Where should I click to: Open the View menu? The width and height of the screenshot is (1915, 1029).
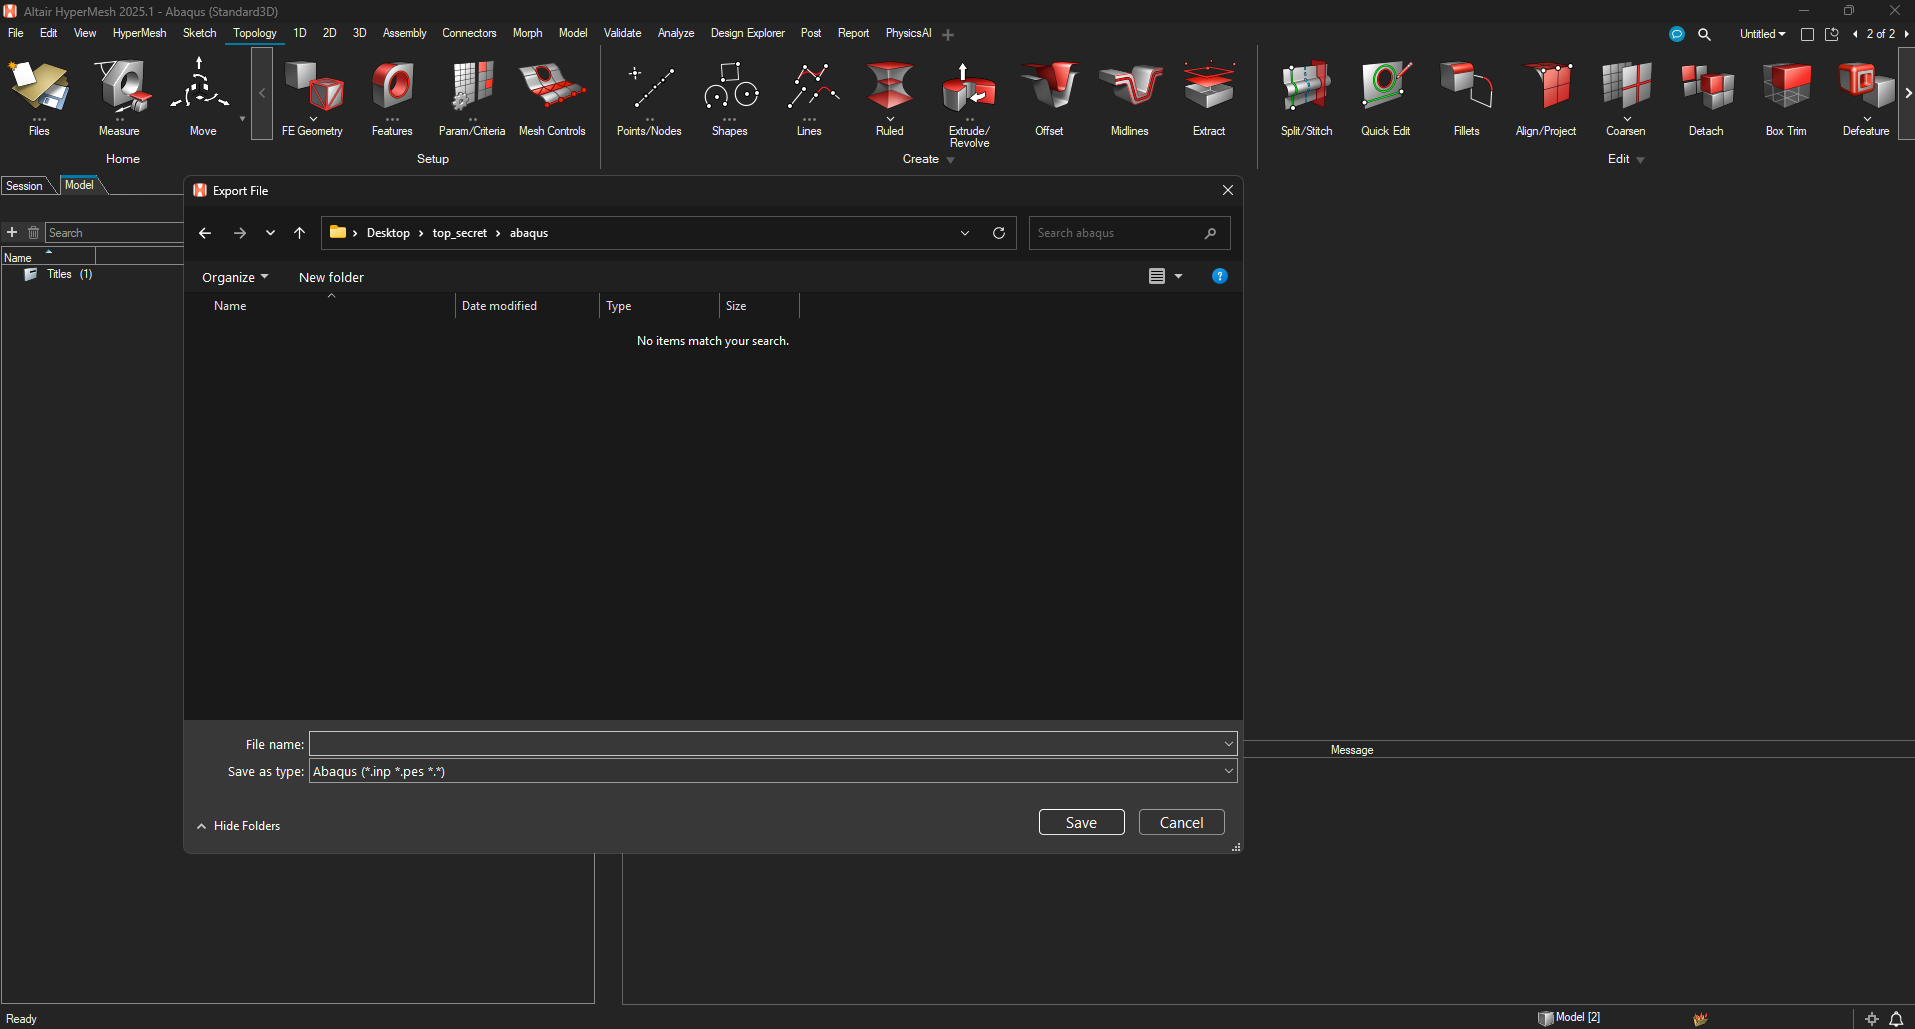click(85, 33)
